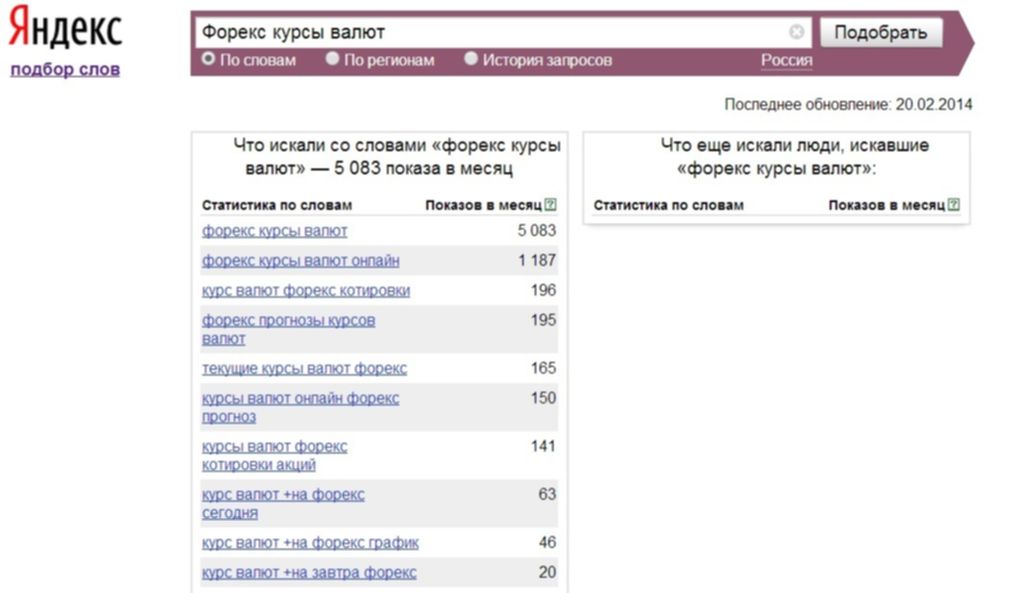This screenshot has width=1024, height=593.
Task: Click the value 165 in the table
Action: click(x=543, y=368)
